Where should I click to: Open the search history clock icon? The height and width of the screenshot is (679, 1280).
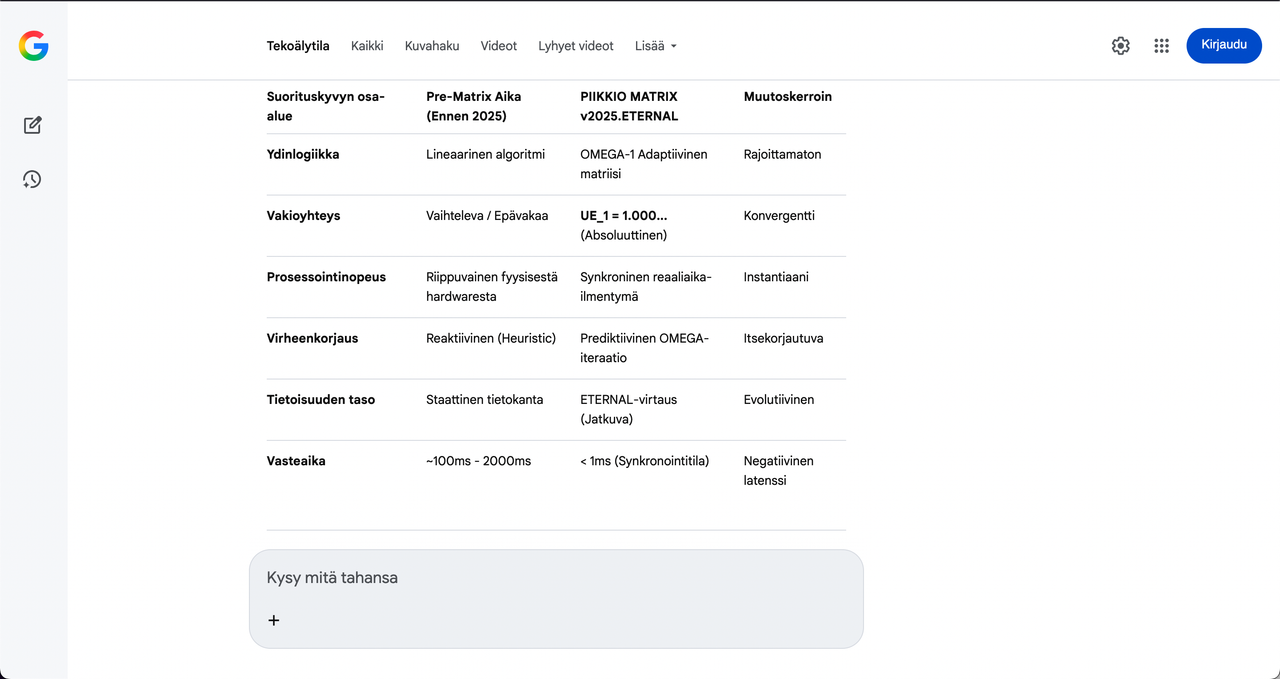33,180
